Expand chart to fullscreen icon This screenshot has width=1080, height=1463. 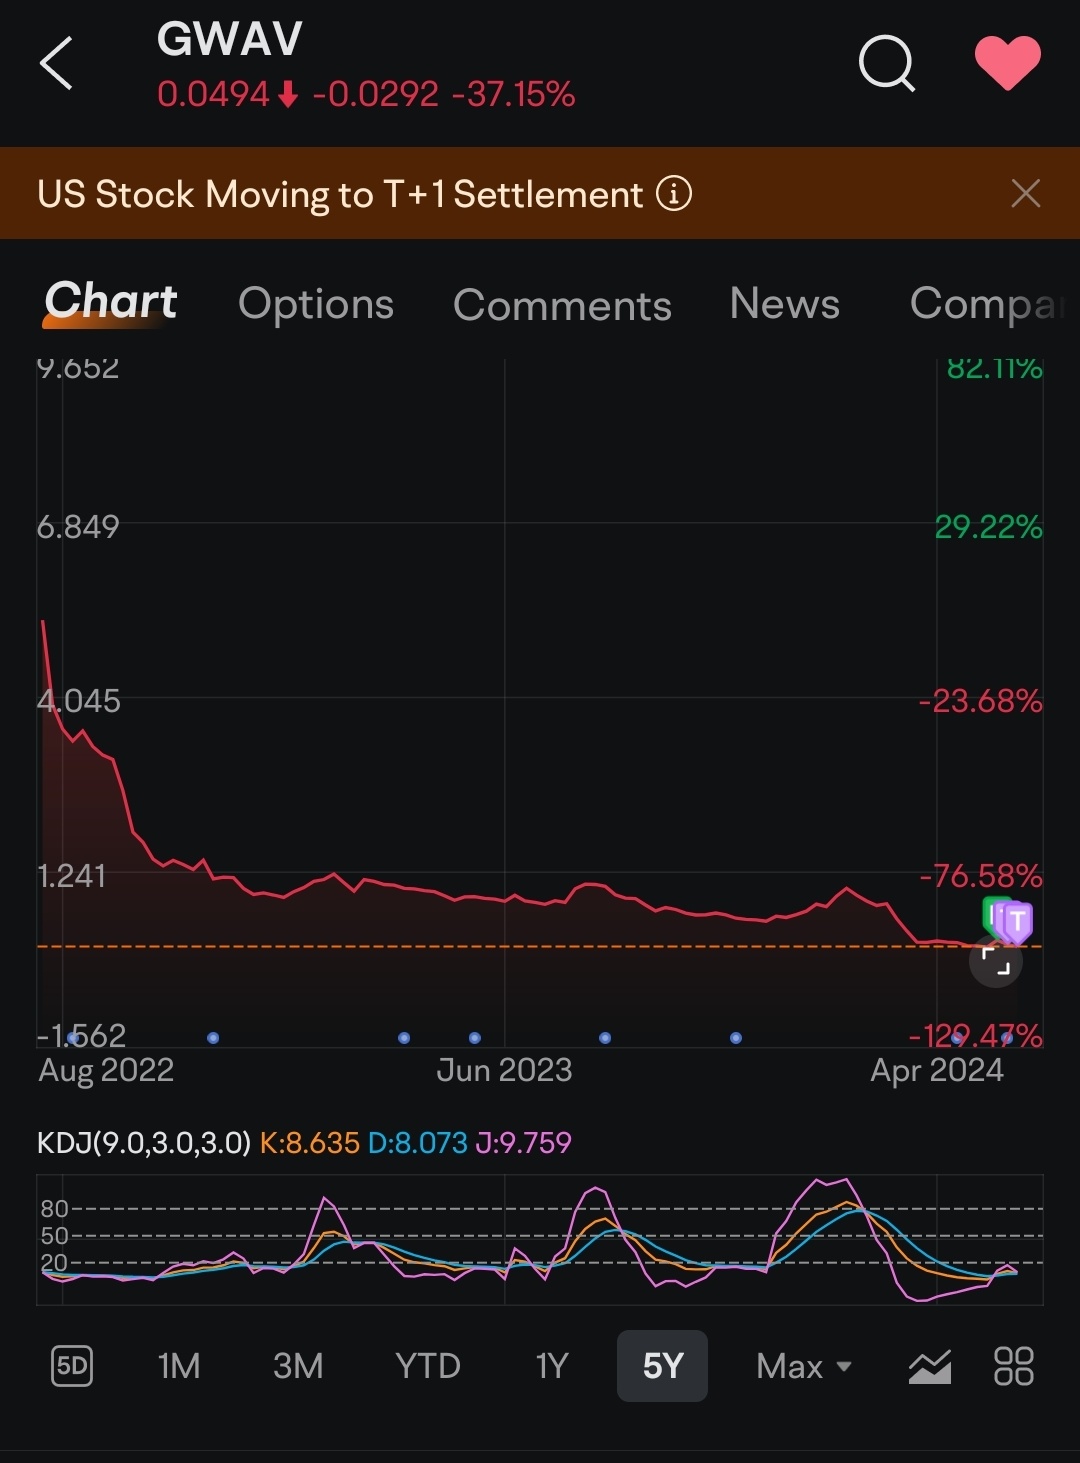pos(996,961)
